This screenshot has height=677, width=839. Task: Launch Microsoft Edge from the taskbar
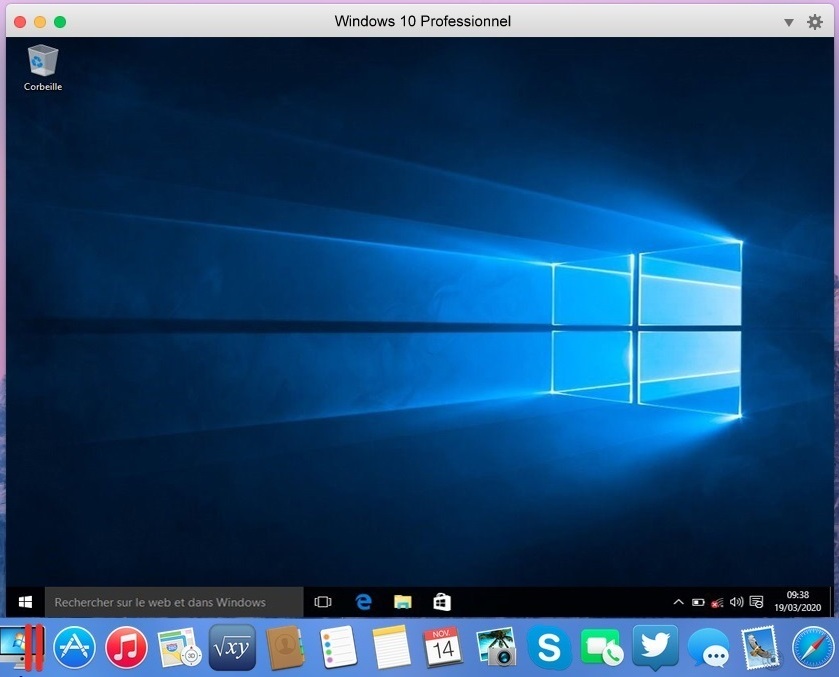[x=363, y=602]
